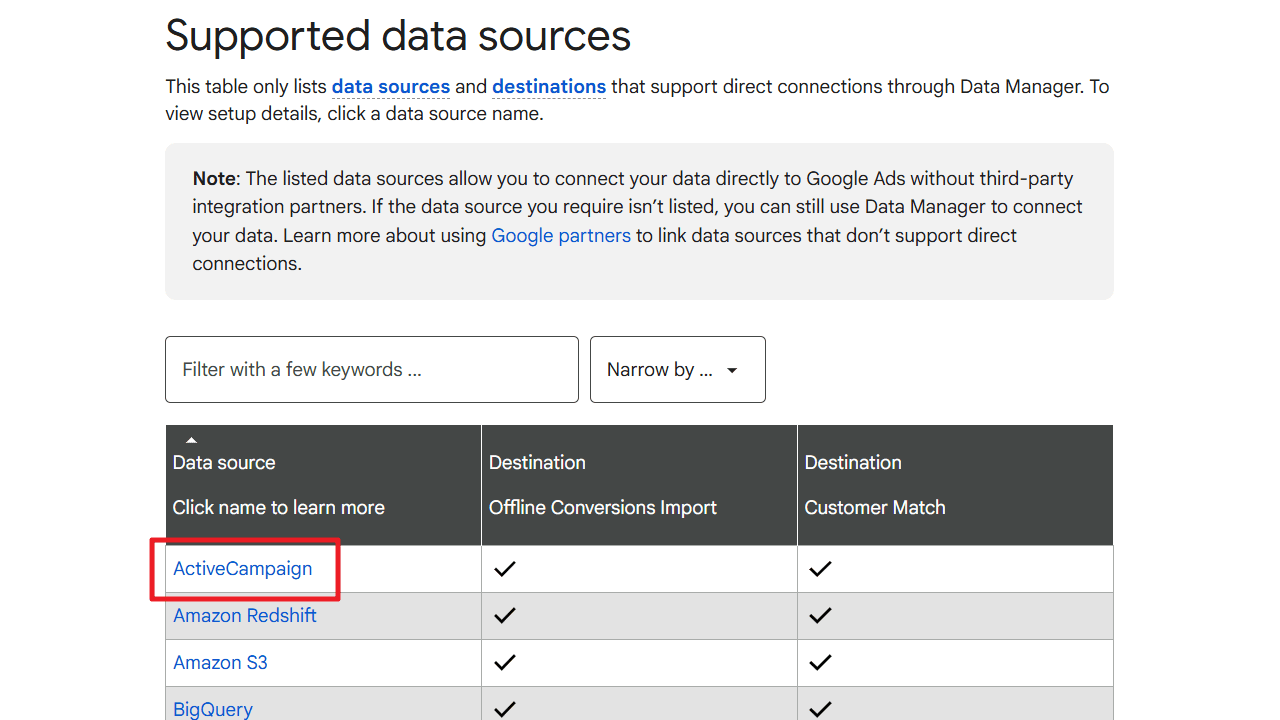Click the "destinations" glossary link

(549, 87)
